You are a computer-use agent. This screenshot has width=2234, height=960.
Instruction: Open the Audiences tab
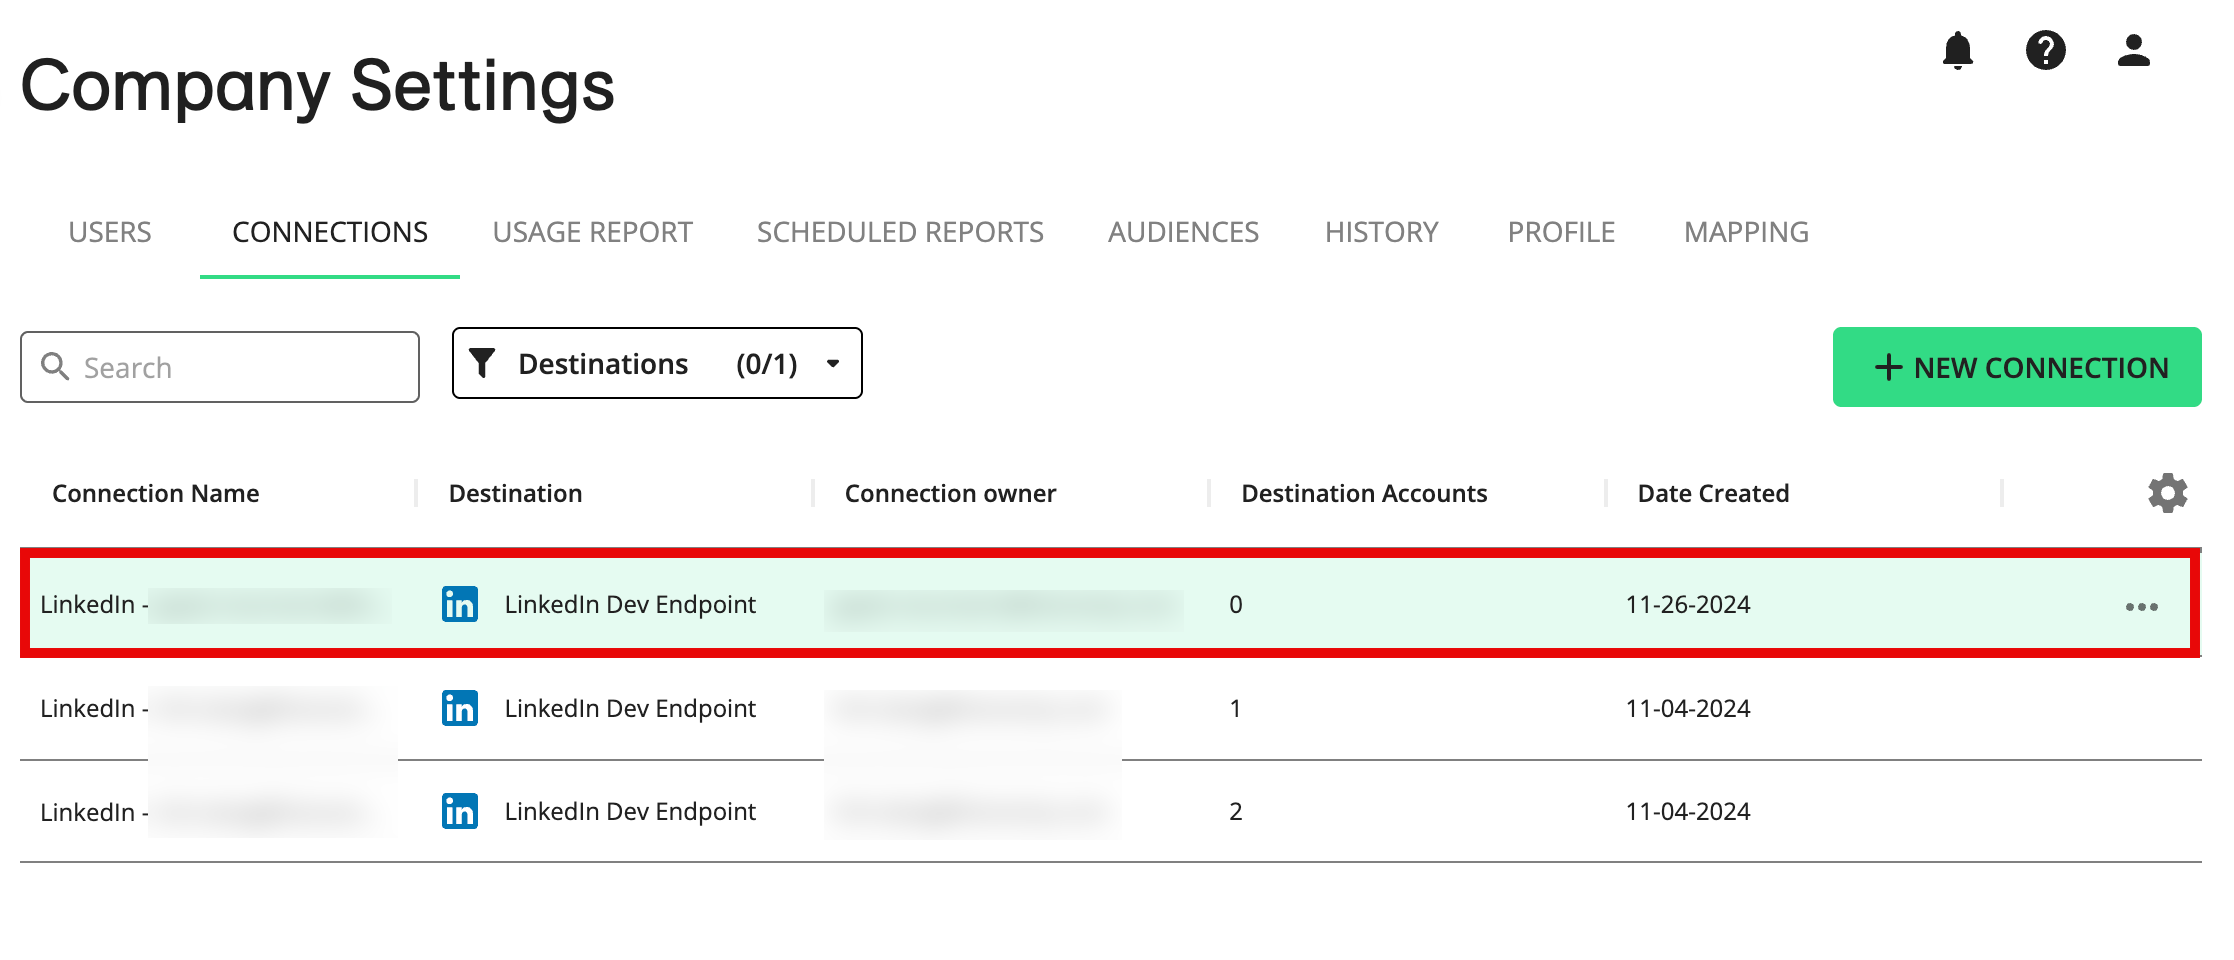pos(1183,232)
